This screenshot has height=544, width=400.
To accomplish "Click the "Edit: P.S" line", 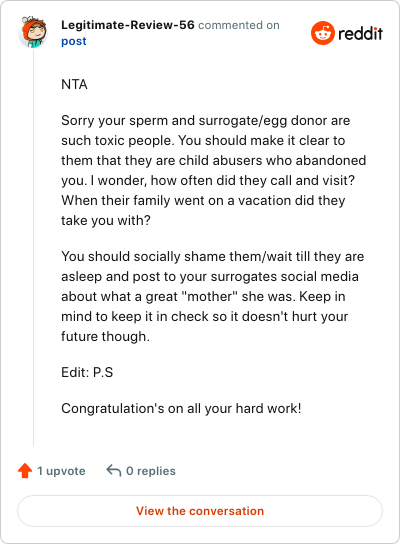I will tap(87, 372).
